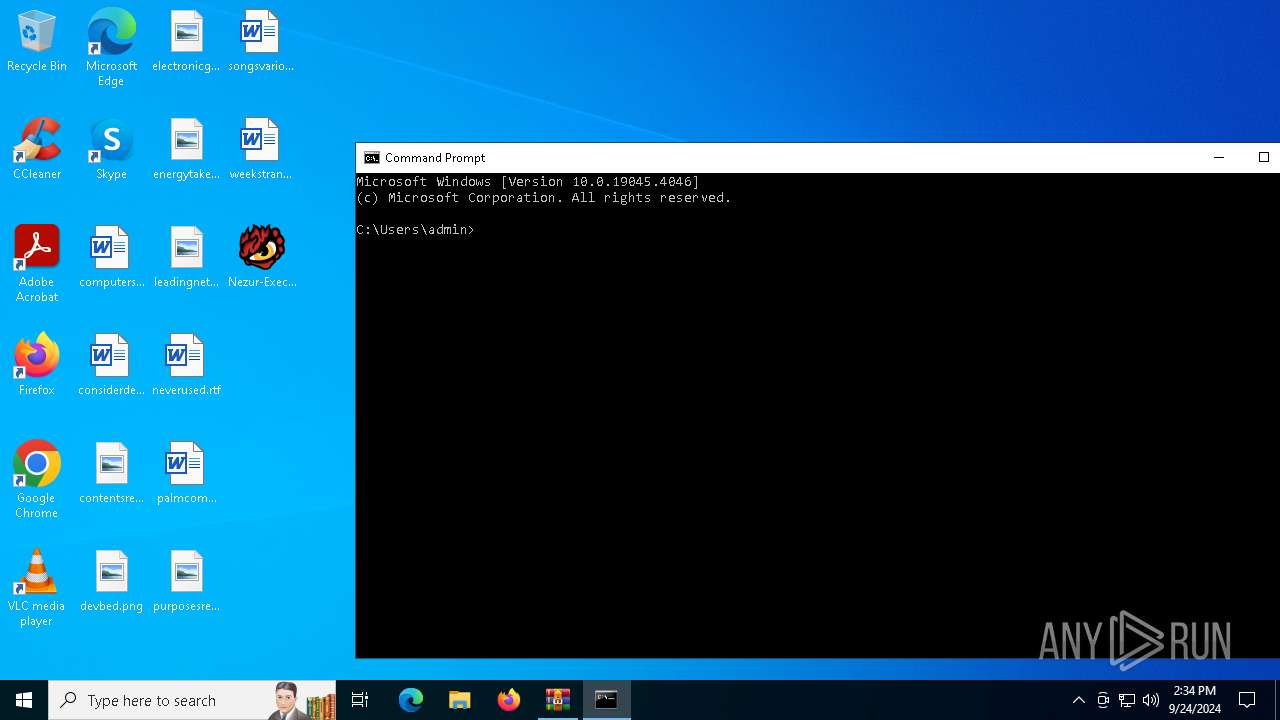Select the electronicg... image file on desktop

click(186, 42)
